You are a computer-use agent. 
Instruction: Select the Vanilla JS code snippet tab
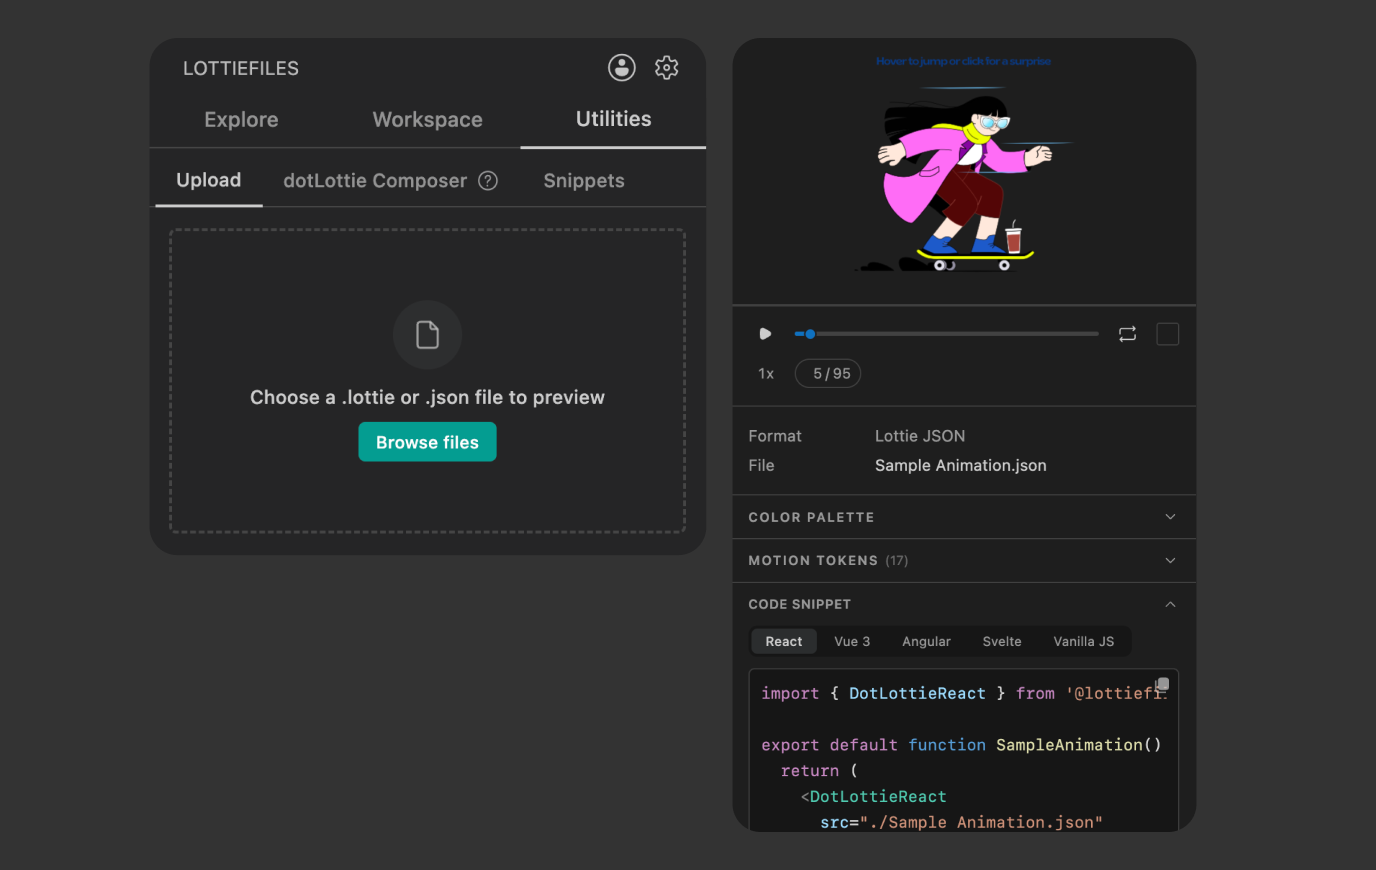tap(1083, 642)
